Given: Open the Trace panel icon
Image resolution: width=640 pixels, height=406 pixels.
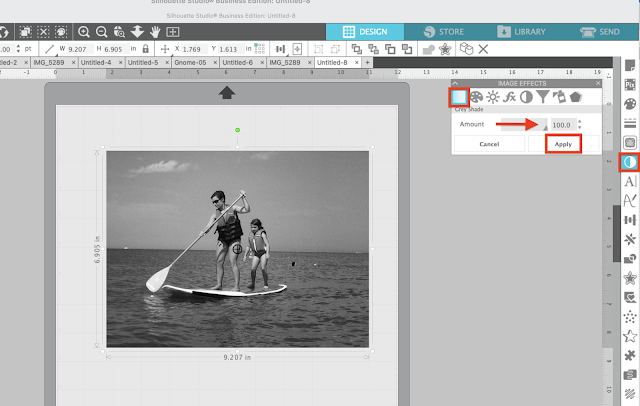Looking at the screenshot, I should (x=630, y=142).
